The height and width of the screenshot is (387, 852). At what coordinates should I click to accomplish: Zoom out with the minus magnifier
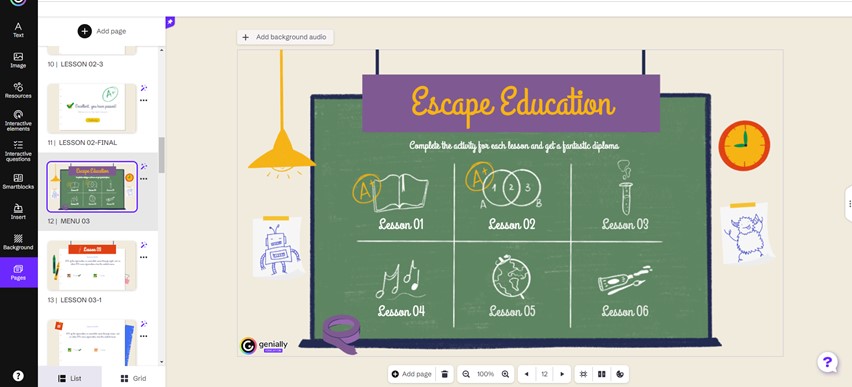click(466, 374)
